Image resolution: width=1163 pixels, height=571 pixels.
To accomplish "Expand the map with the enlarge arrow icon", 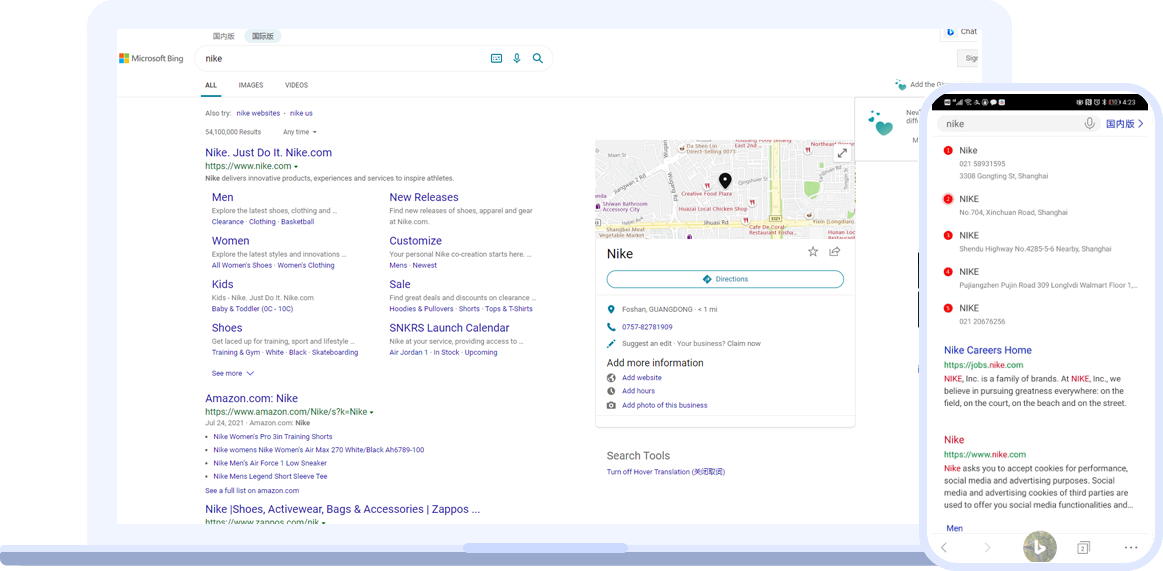I will tap(843, 153).
